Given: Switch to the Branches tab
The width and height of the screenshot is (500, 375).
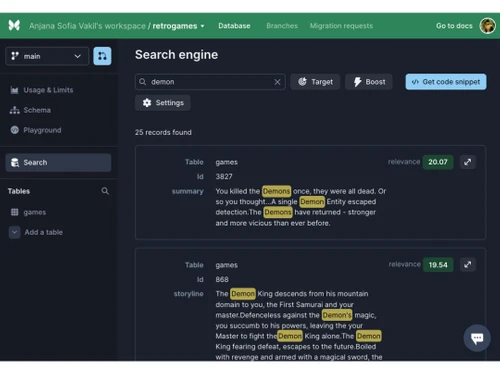Looking at the screenshot, I should coord(282,26).
